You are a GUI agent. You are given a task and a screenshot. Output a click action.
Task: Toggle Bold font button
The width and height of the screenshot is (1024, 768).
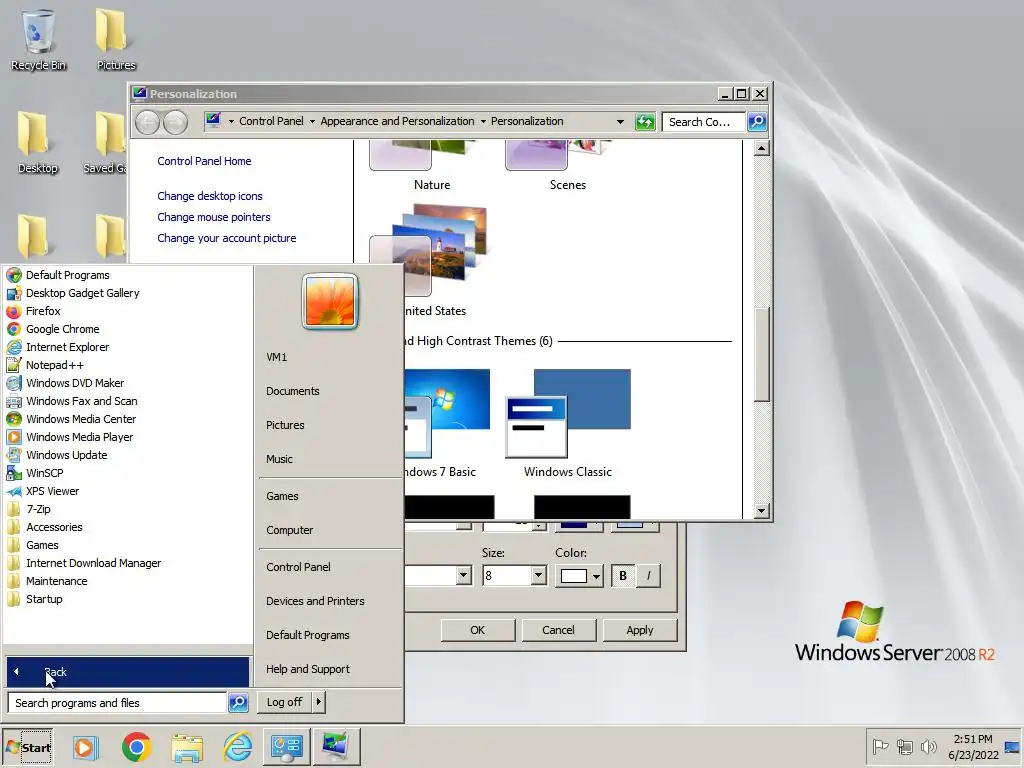coord(623,576)
